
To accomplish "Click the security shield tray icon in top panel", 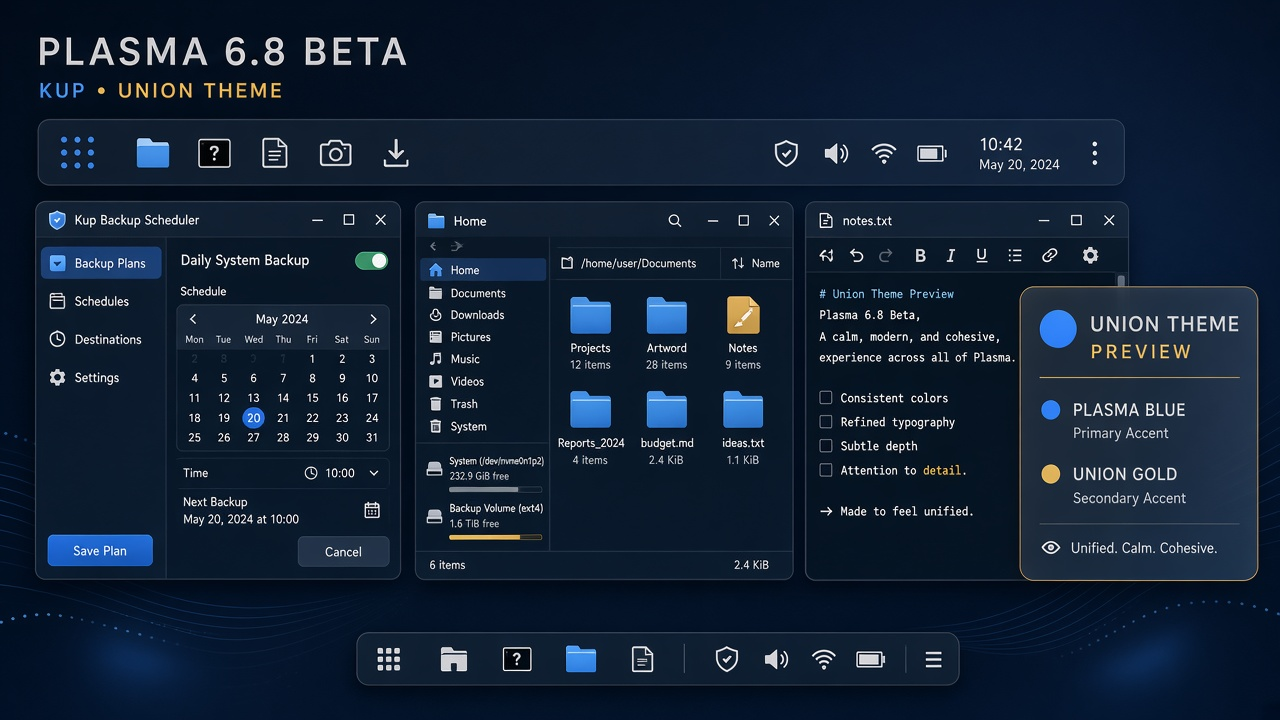I will [x=786, y=153].
